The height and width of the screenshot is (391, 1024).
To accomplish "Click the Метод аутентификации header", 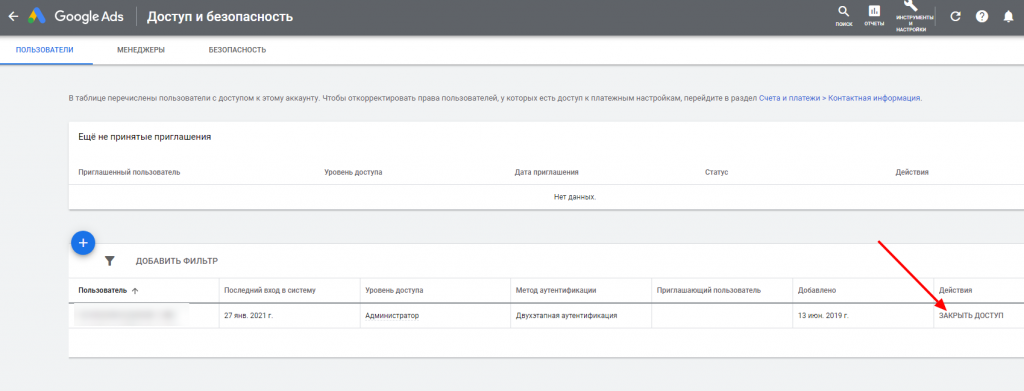I will coord(556,290).
